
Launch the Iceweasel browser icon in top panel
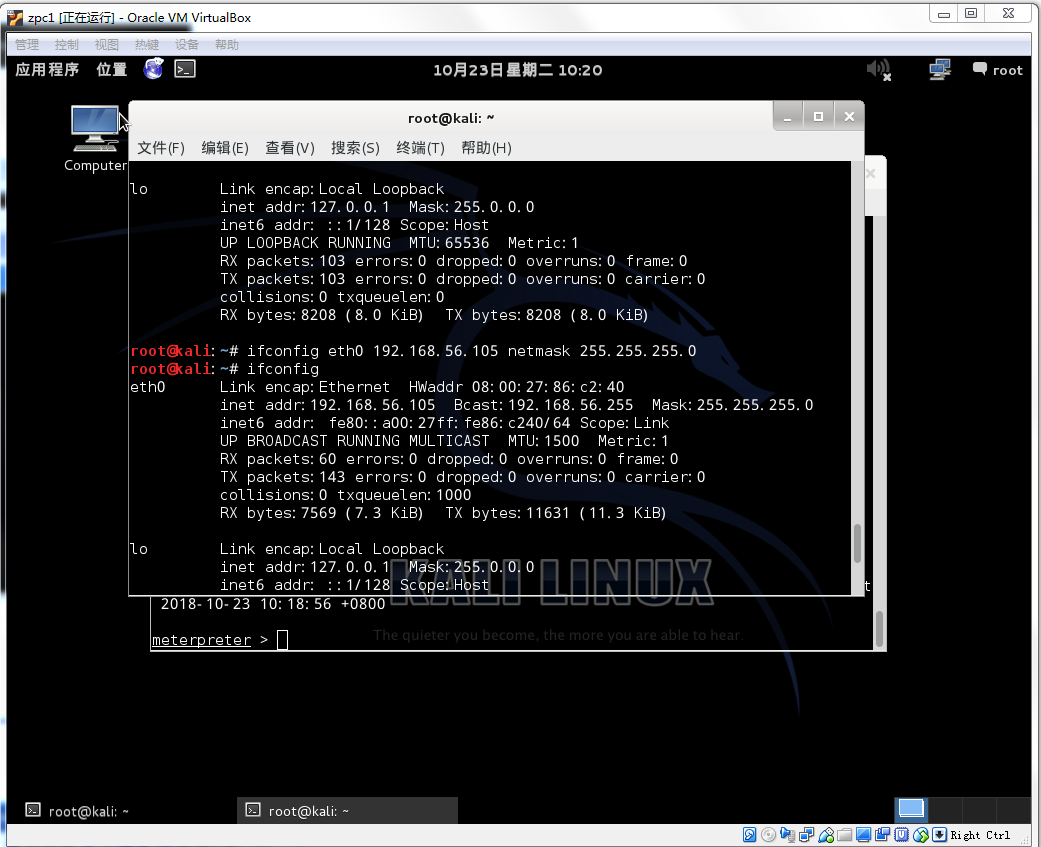pyautogui.click(x=153, y=68)
